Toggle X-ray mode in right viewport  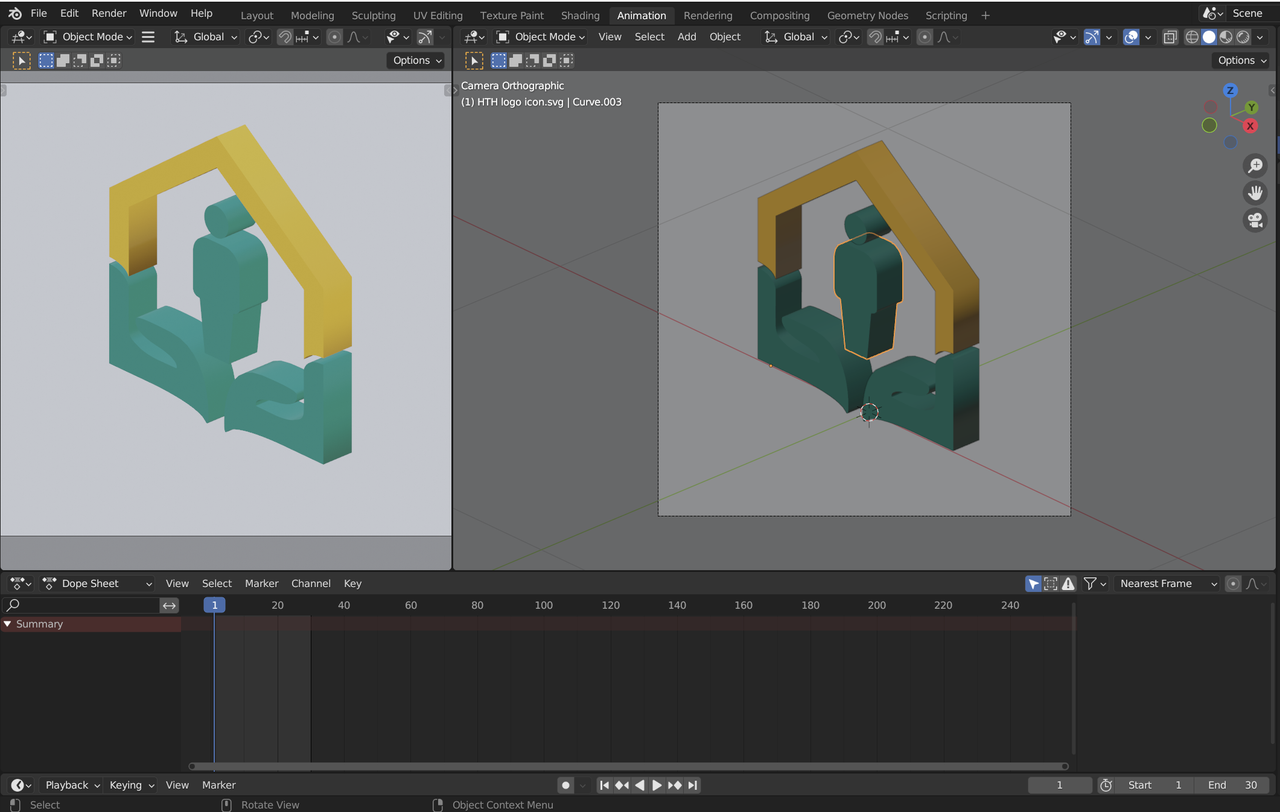click(x=1169, y=37)
